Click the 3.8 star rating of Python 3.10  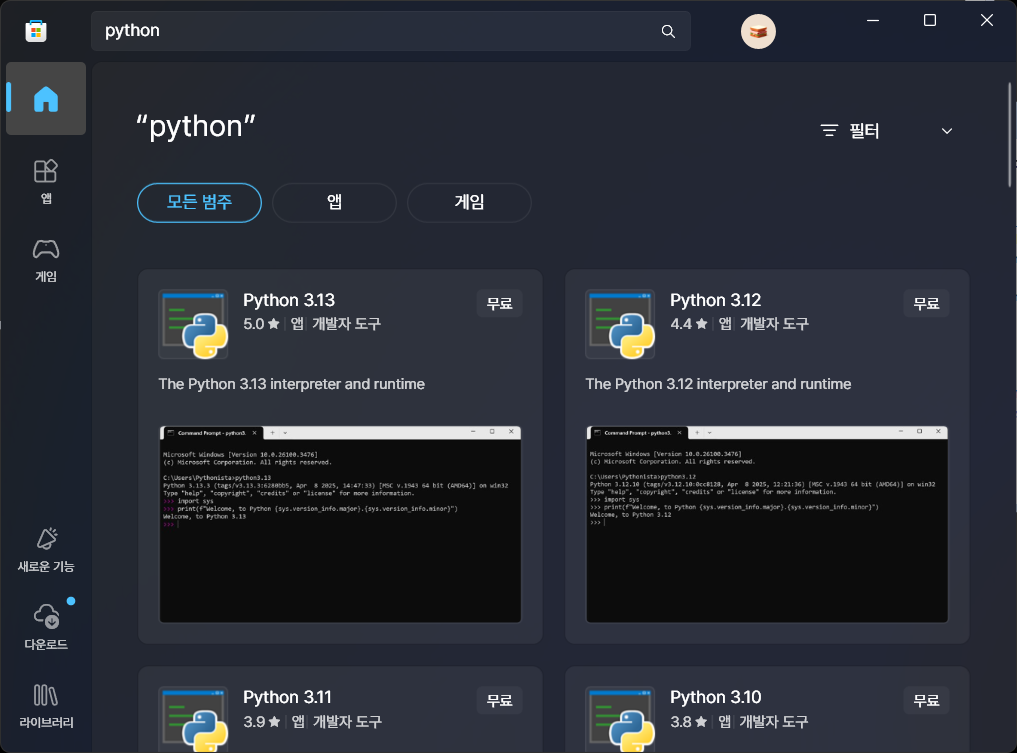point(688,721)
